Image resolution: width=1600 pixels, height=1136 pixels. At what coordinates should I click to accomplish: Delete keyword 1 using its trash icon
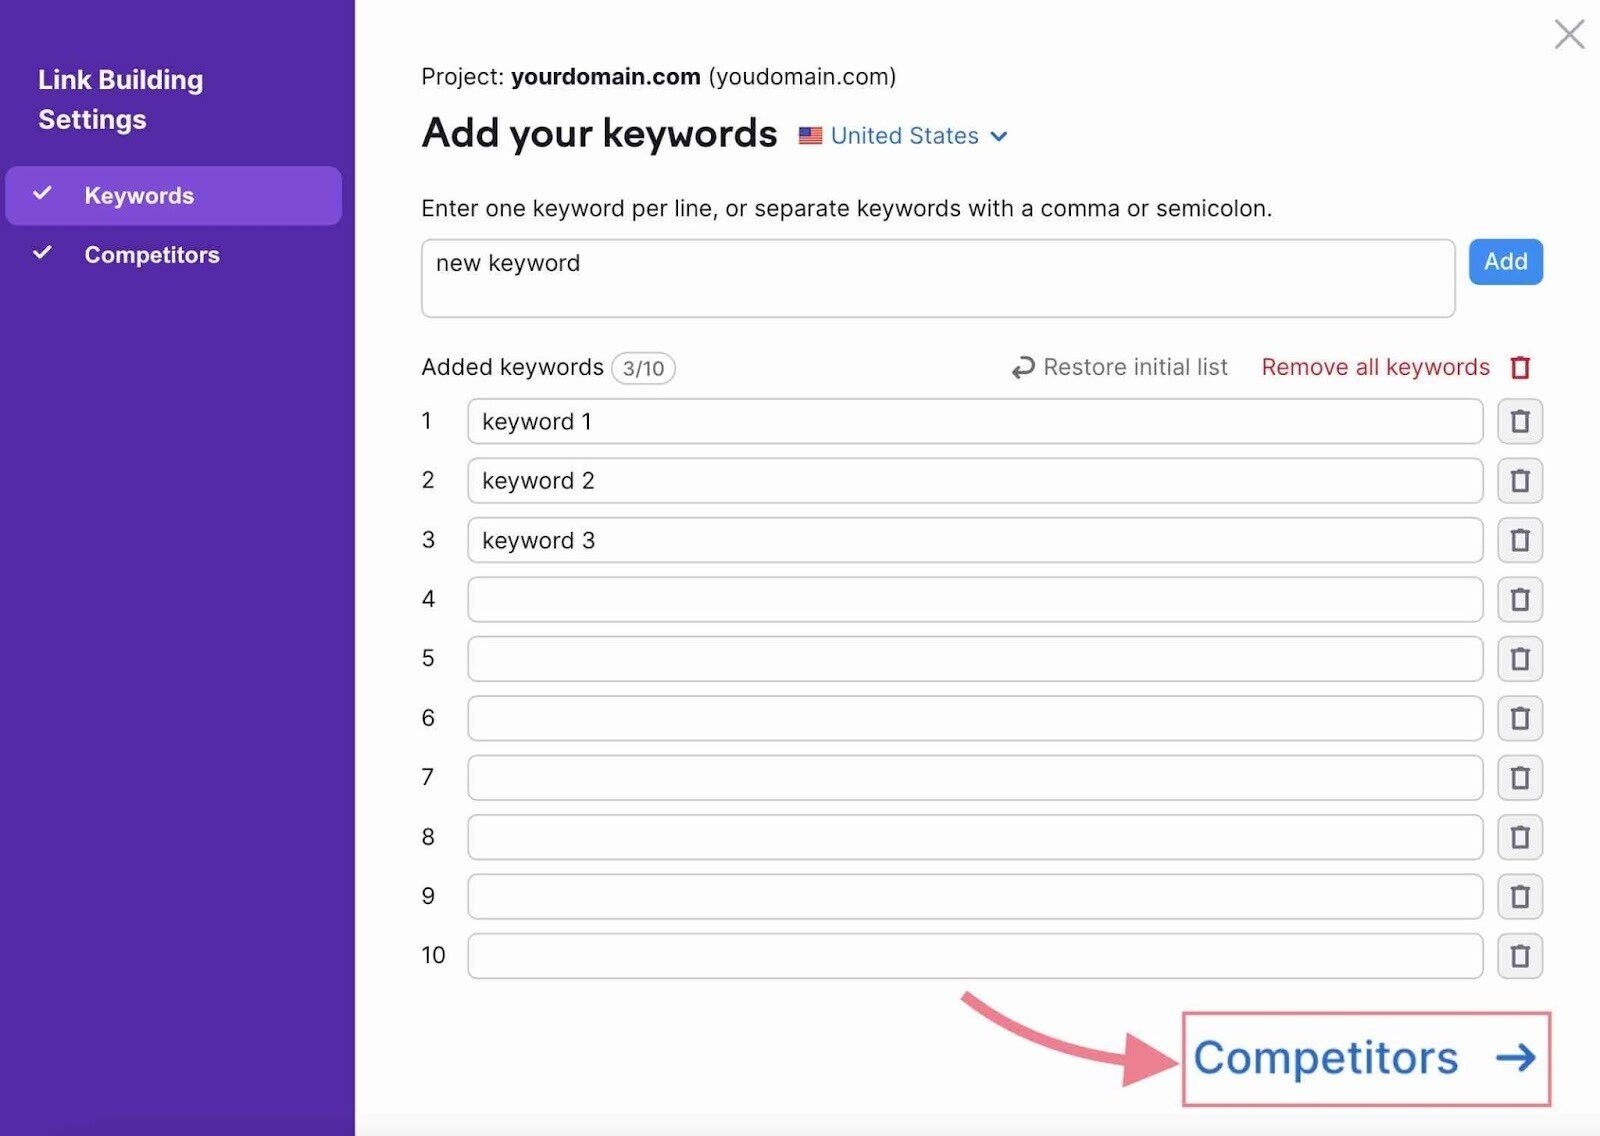(1519, 421)
